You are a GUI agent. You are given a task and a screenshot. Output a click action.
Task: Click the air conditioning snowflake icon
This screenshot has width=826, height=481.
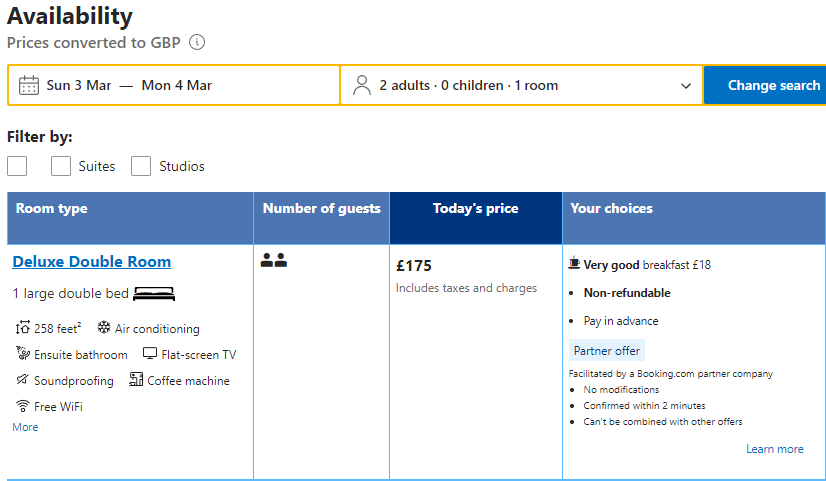tap(104, 328)
